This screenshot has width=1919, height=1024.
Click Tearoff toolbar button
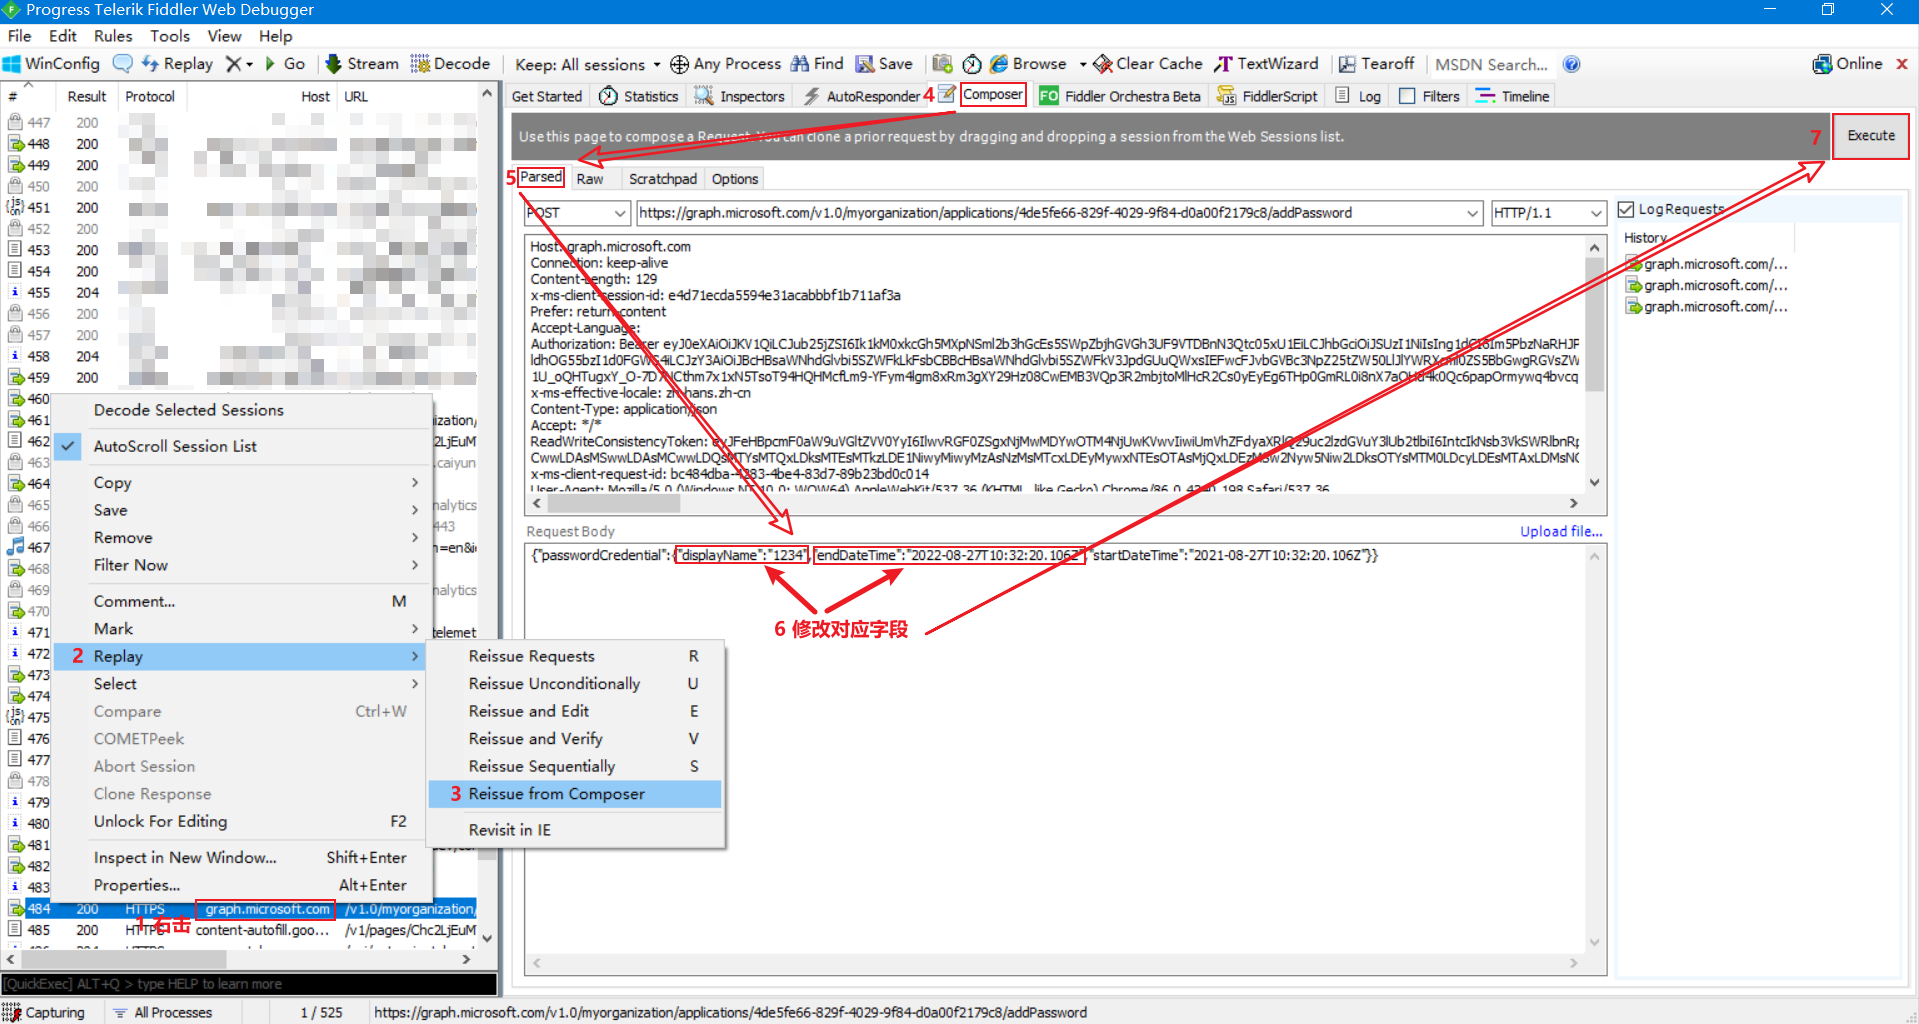coord(1376,64)
